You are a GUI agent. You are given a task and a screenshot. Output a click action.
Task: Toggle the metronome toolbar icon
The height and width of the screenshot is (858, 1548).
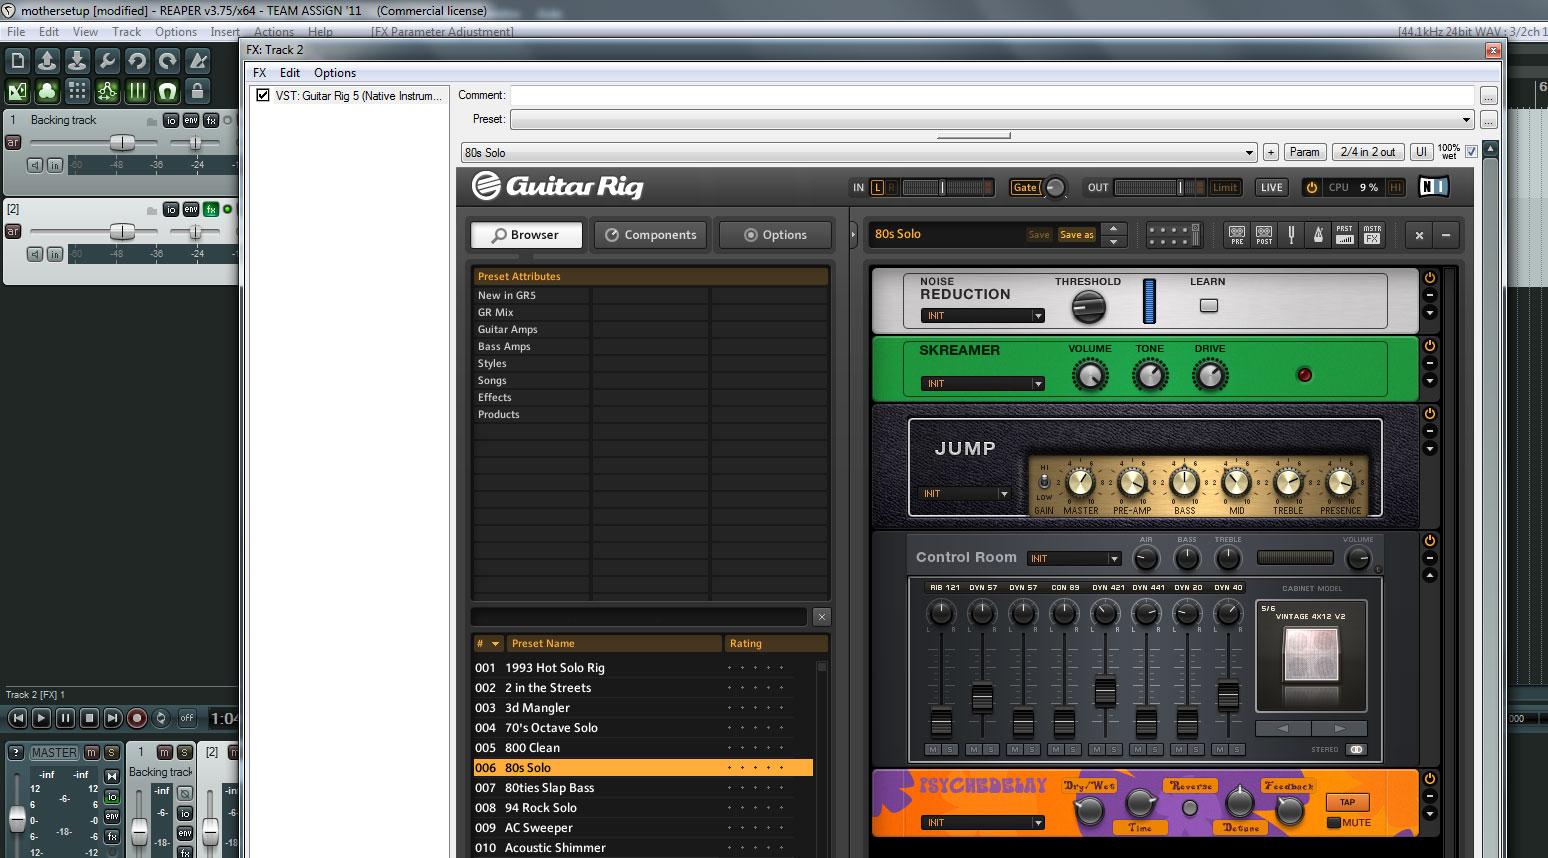coord(198,62)
